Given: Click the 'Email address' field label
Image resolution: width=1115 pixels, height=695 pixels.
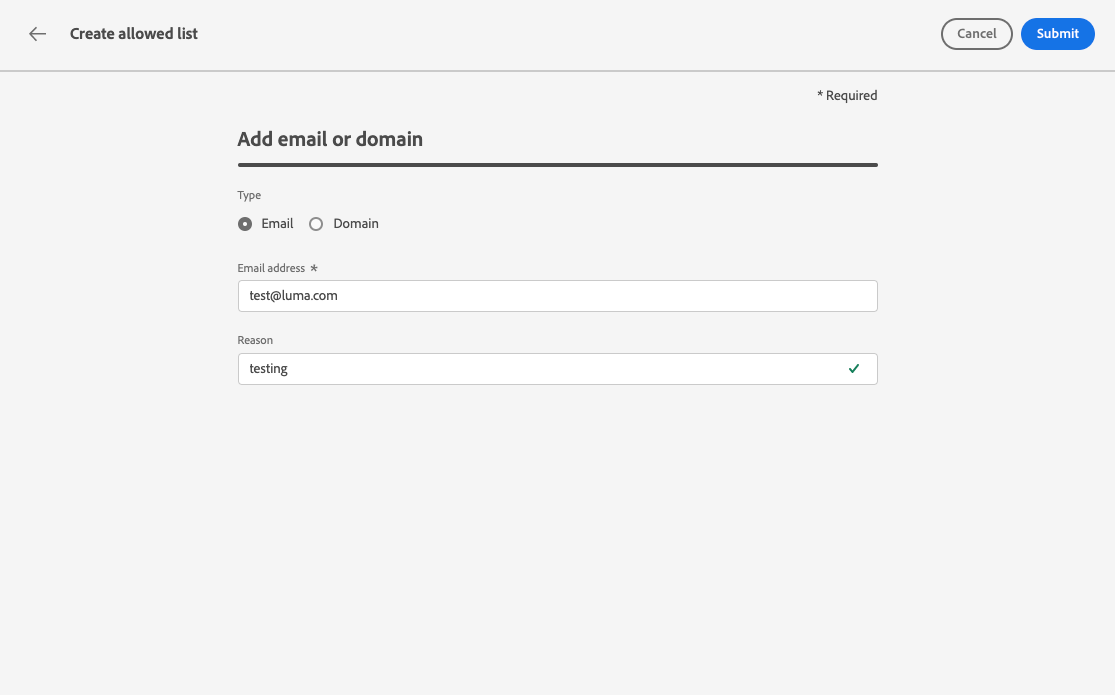Looking at the screenshot, I should pos(271,268).
